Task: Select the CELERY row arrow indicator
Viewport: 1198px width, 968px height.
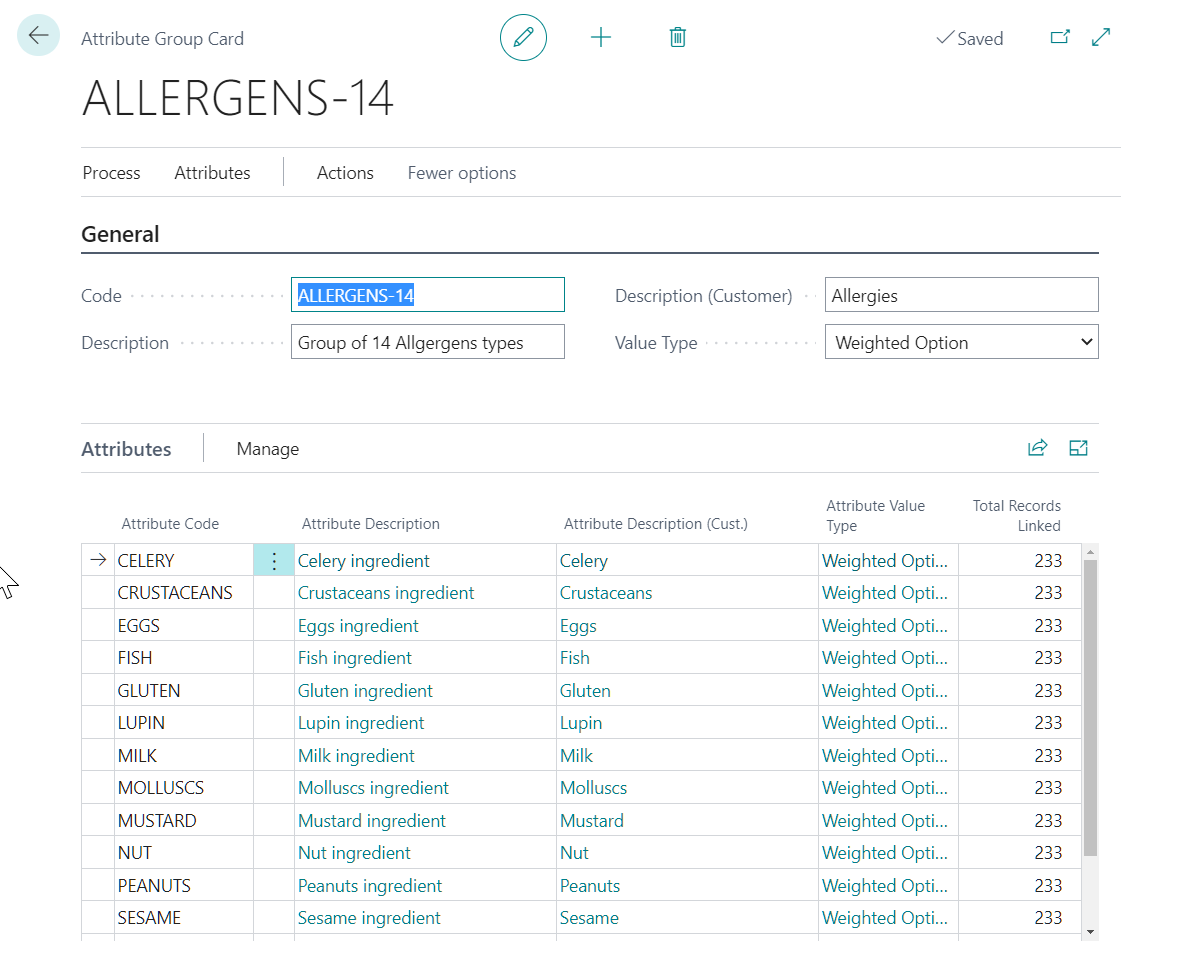Action: pyautogui.click(x=98, y=560)
